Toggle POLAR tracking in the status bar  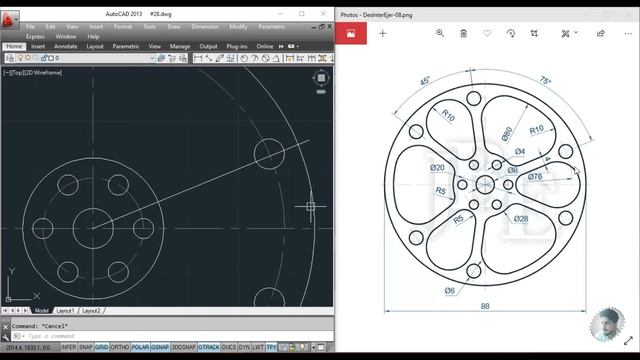point(140,347)
